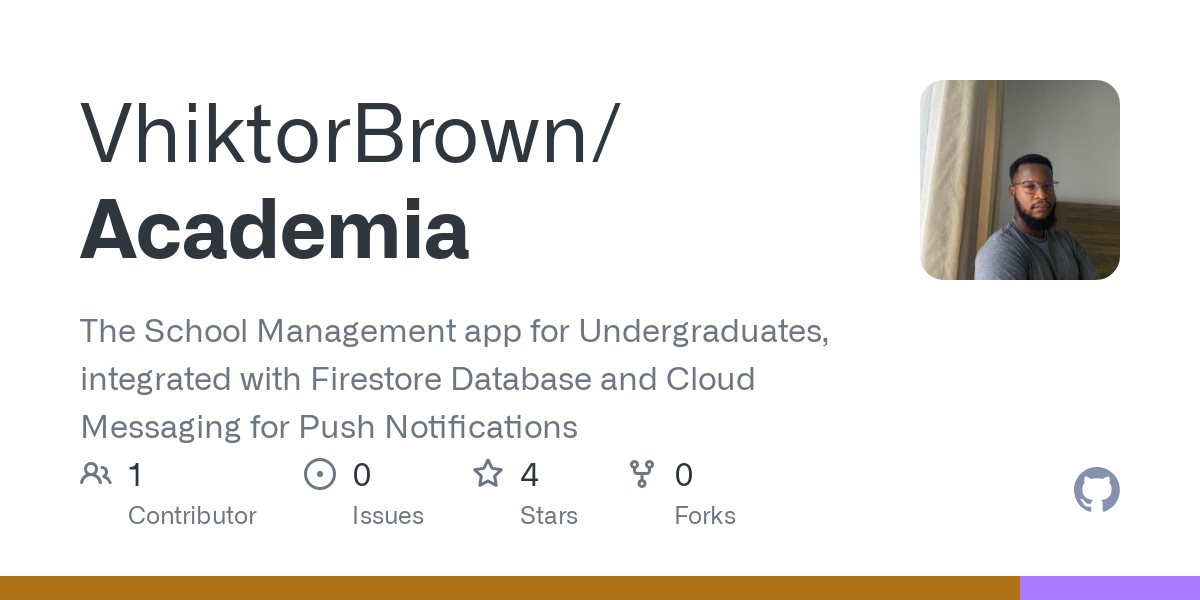Select the Forks label

[x=705, y=516]
